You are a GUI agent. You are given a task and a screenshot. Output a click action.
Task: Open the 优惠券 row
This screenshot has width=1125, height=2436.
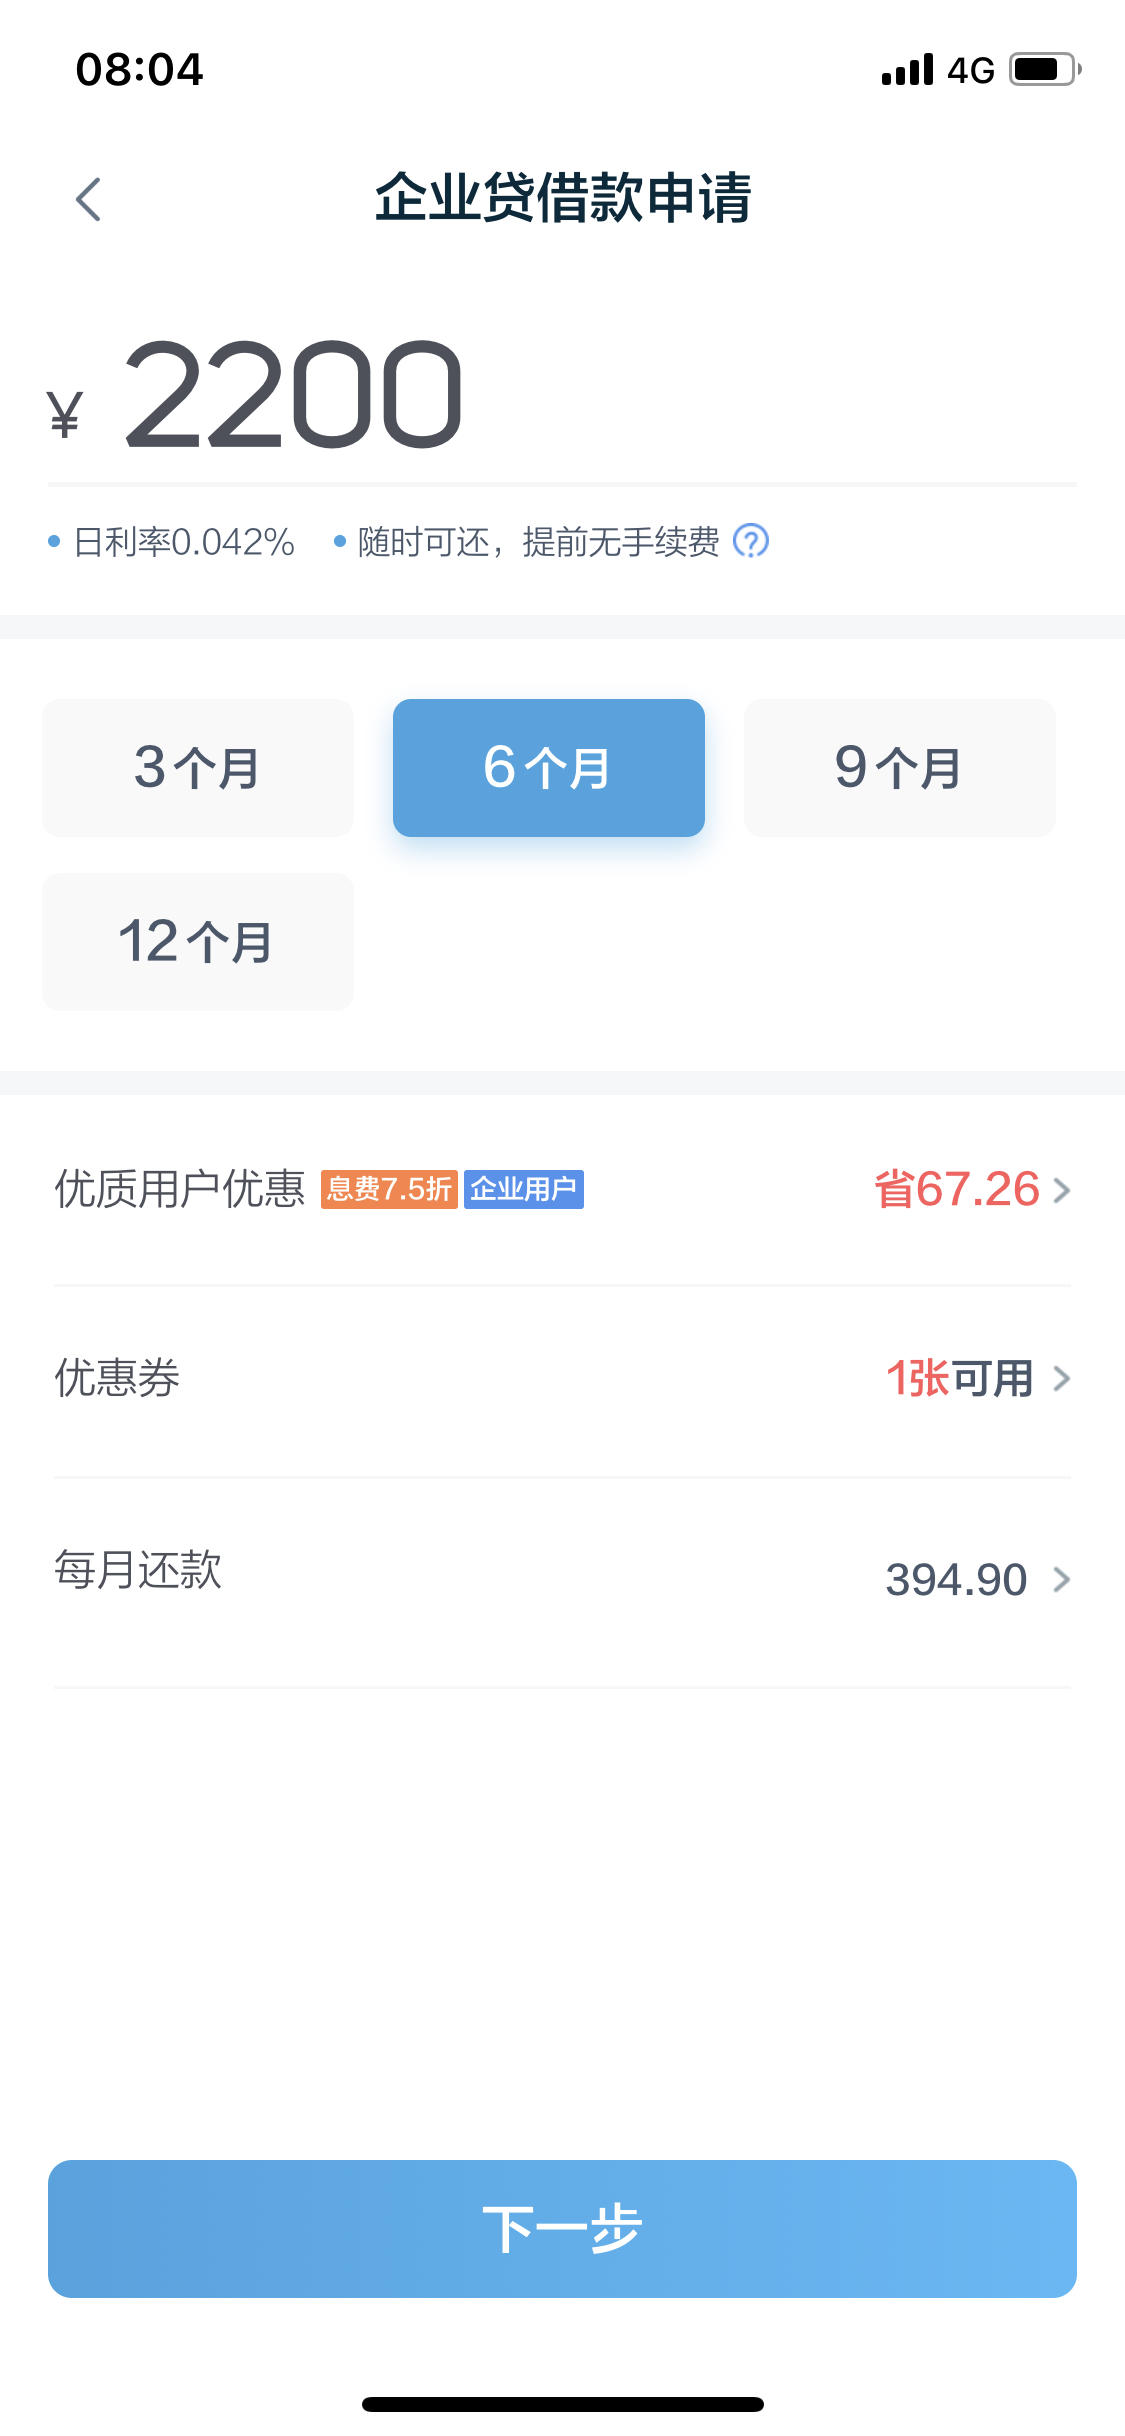click(x=562, y=1381)
